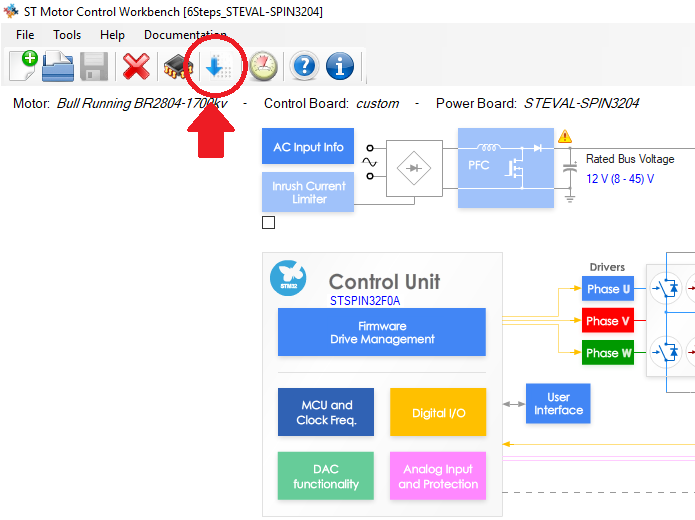Click the bus capacitor symbol
The height and width of the screenshot is (520, 695).
[x=570, y=168]
